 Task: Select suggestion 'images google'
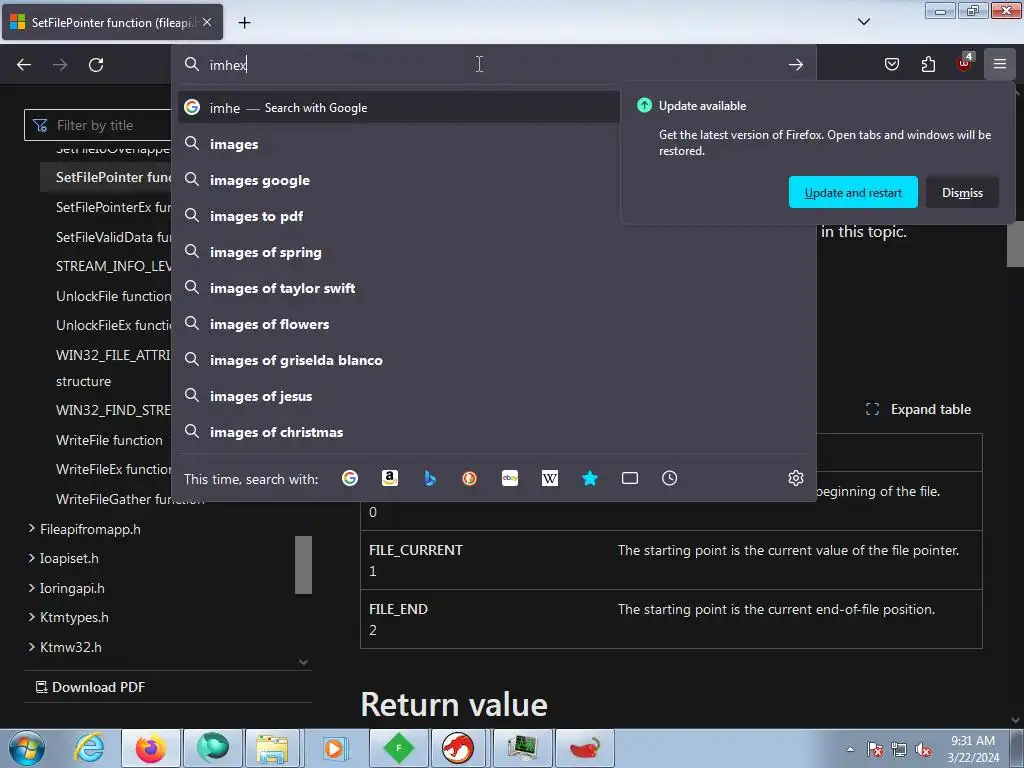click(398, 180)
